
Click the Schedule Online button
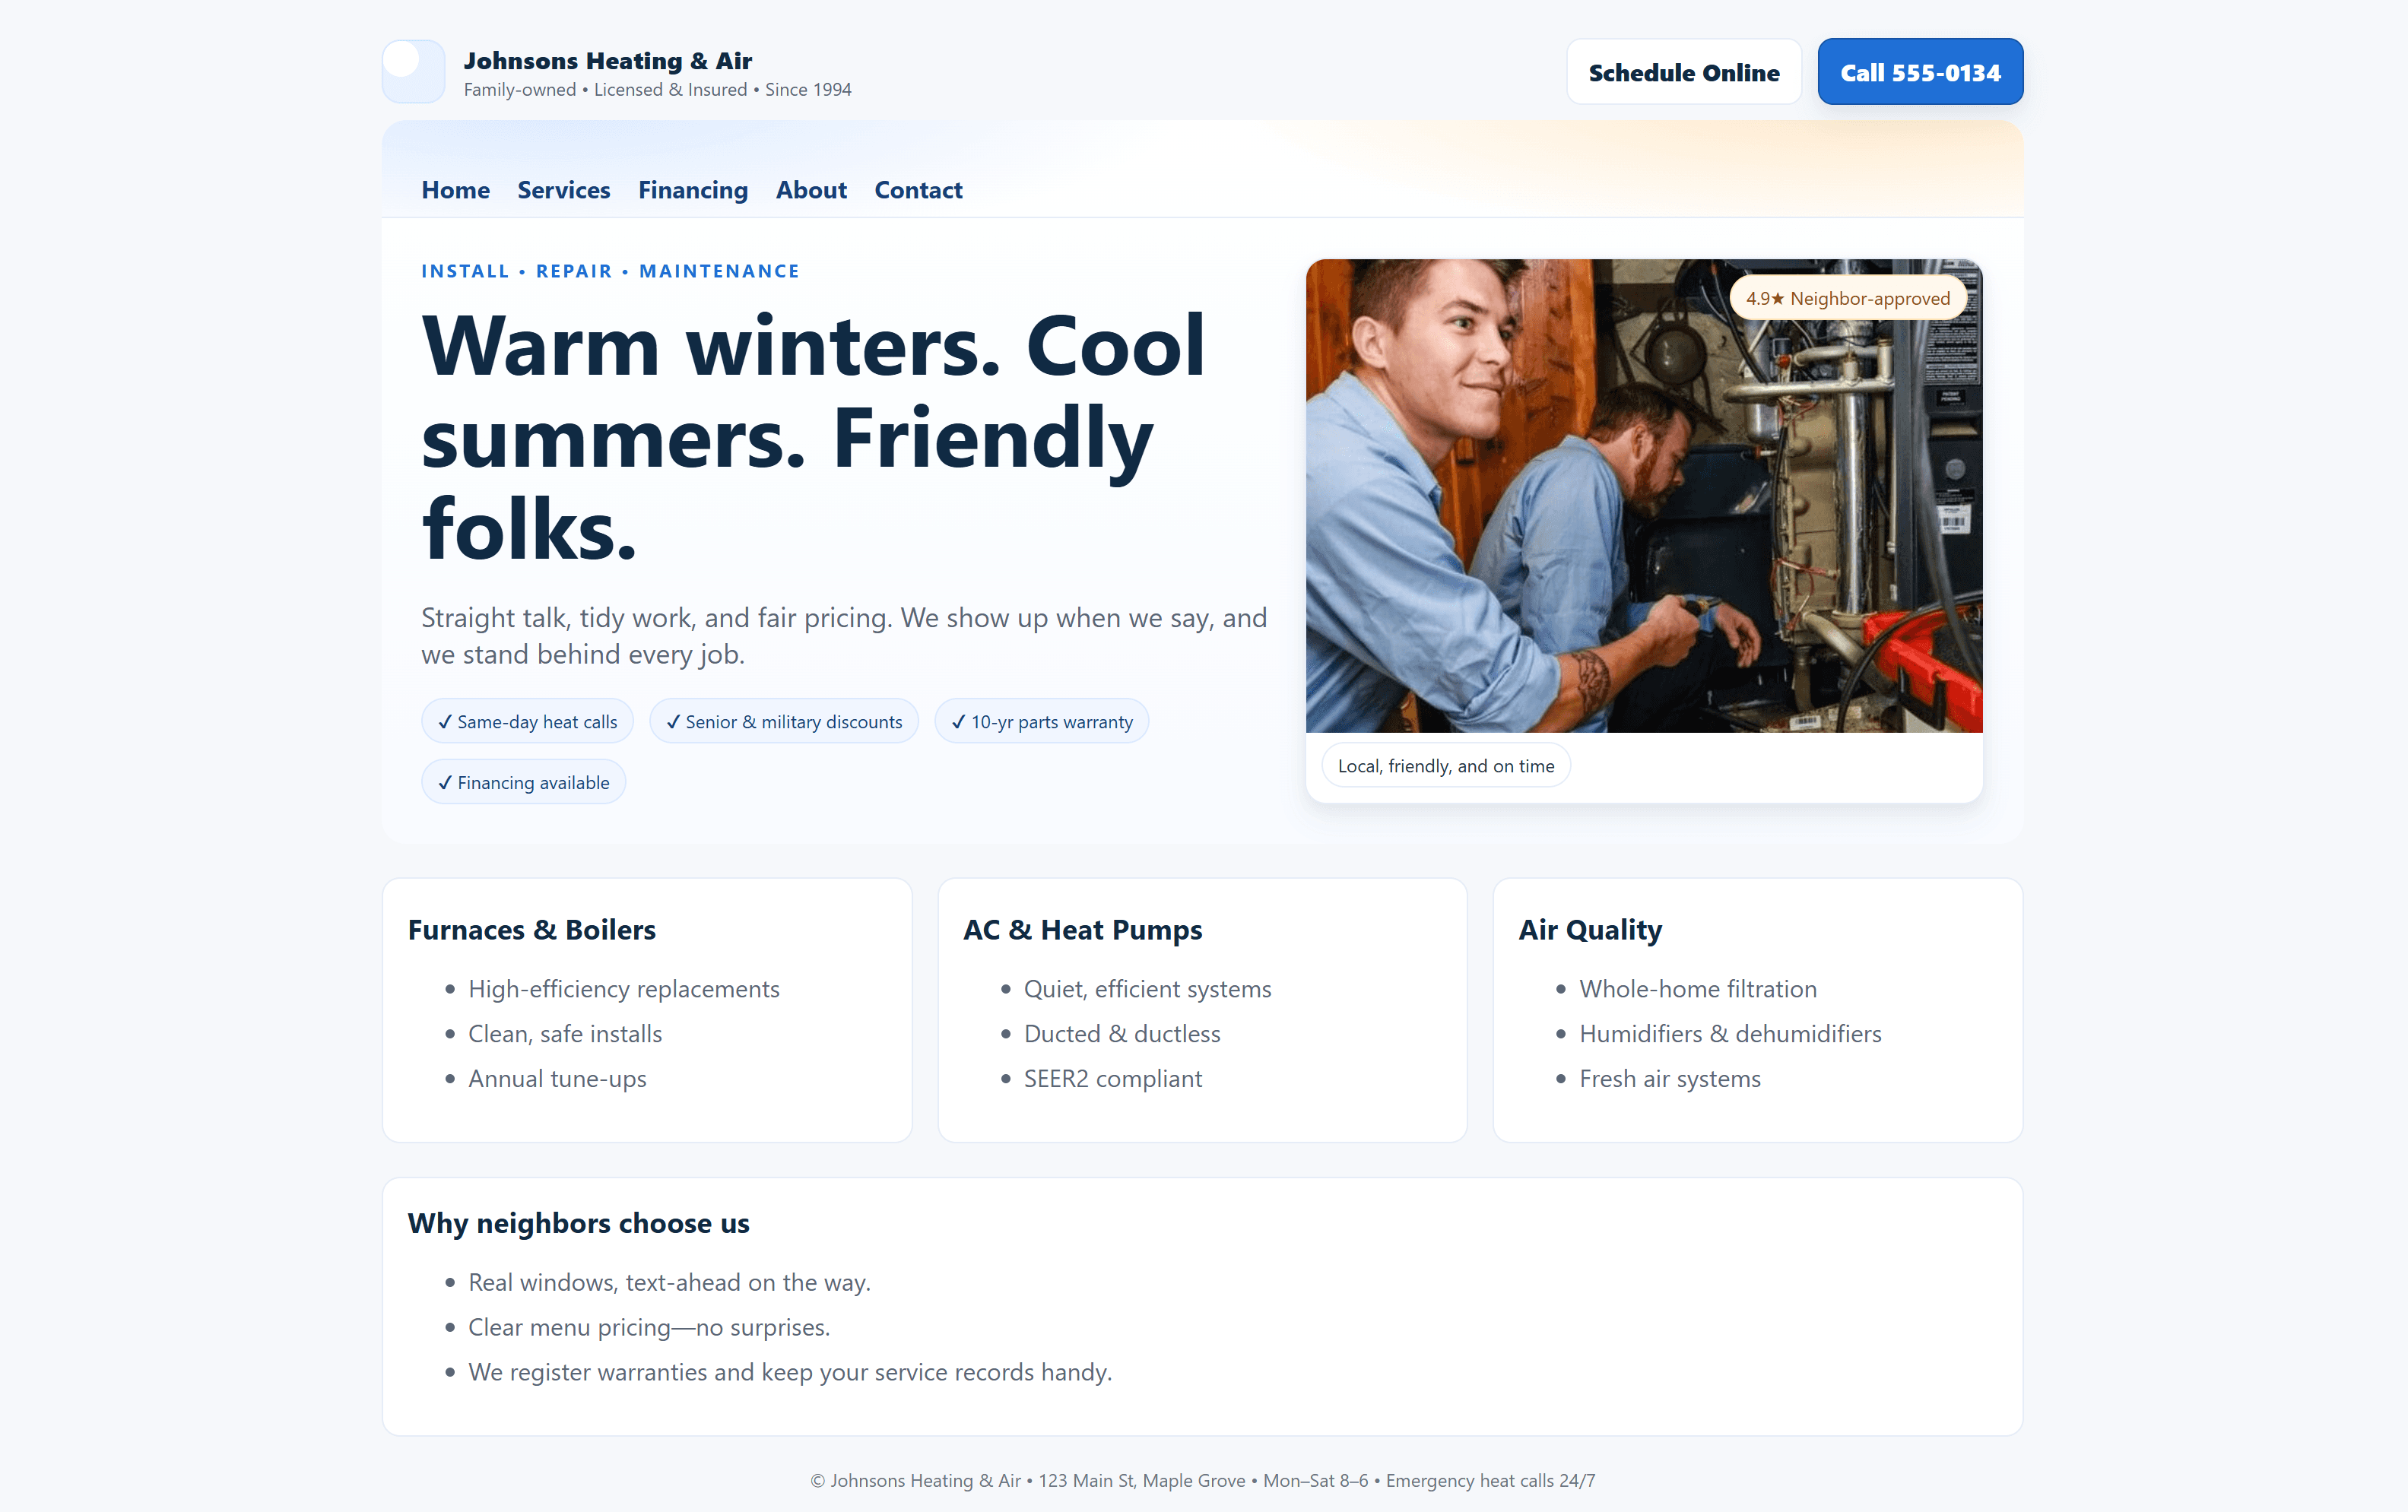click(1684, 72)
